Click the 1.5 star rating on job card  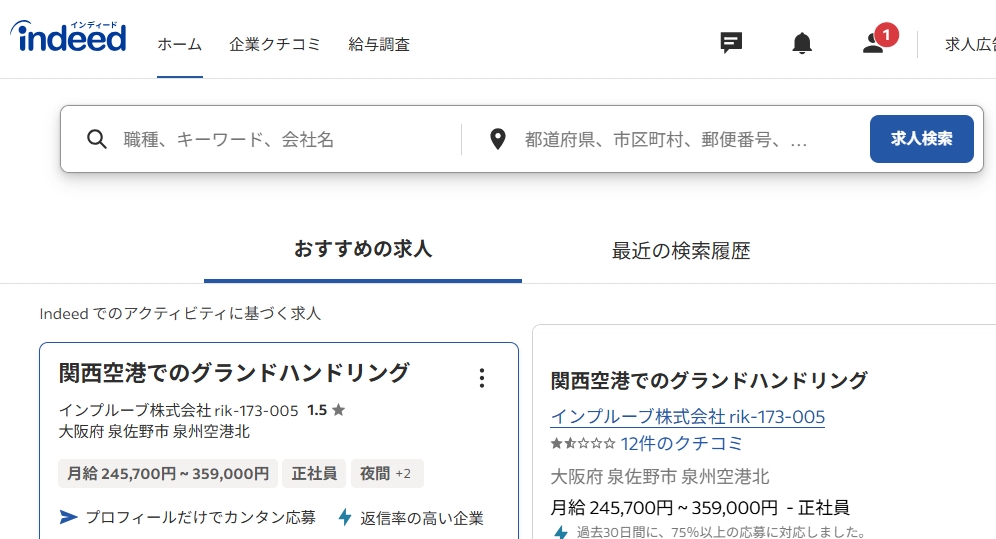(x=326, y=410)
